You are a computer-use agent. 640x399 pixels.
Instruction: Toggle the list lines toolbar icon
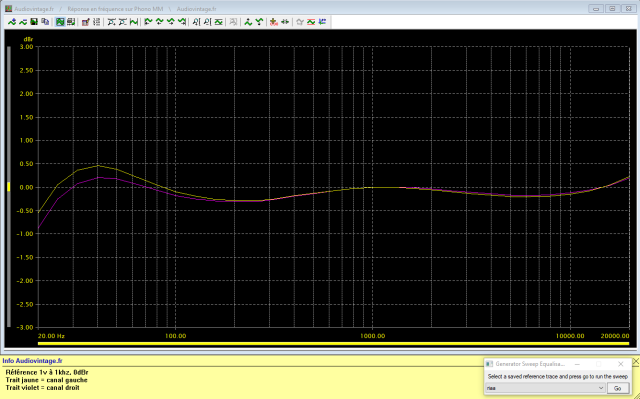[x=97, y=22]
